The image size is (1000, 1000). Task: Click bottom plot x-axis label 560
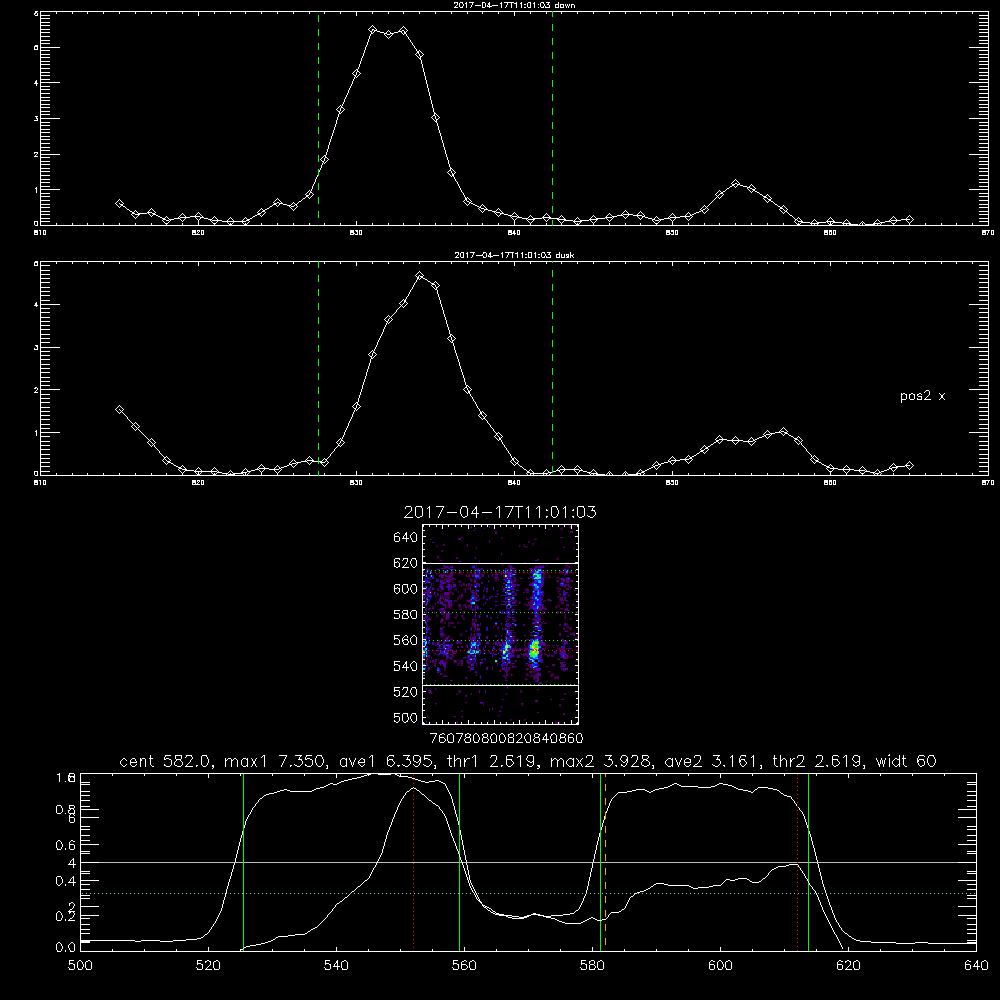click(x=464, y=966)
